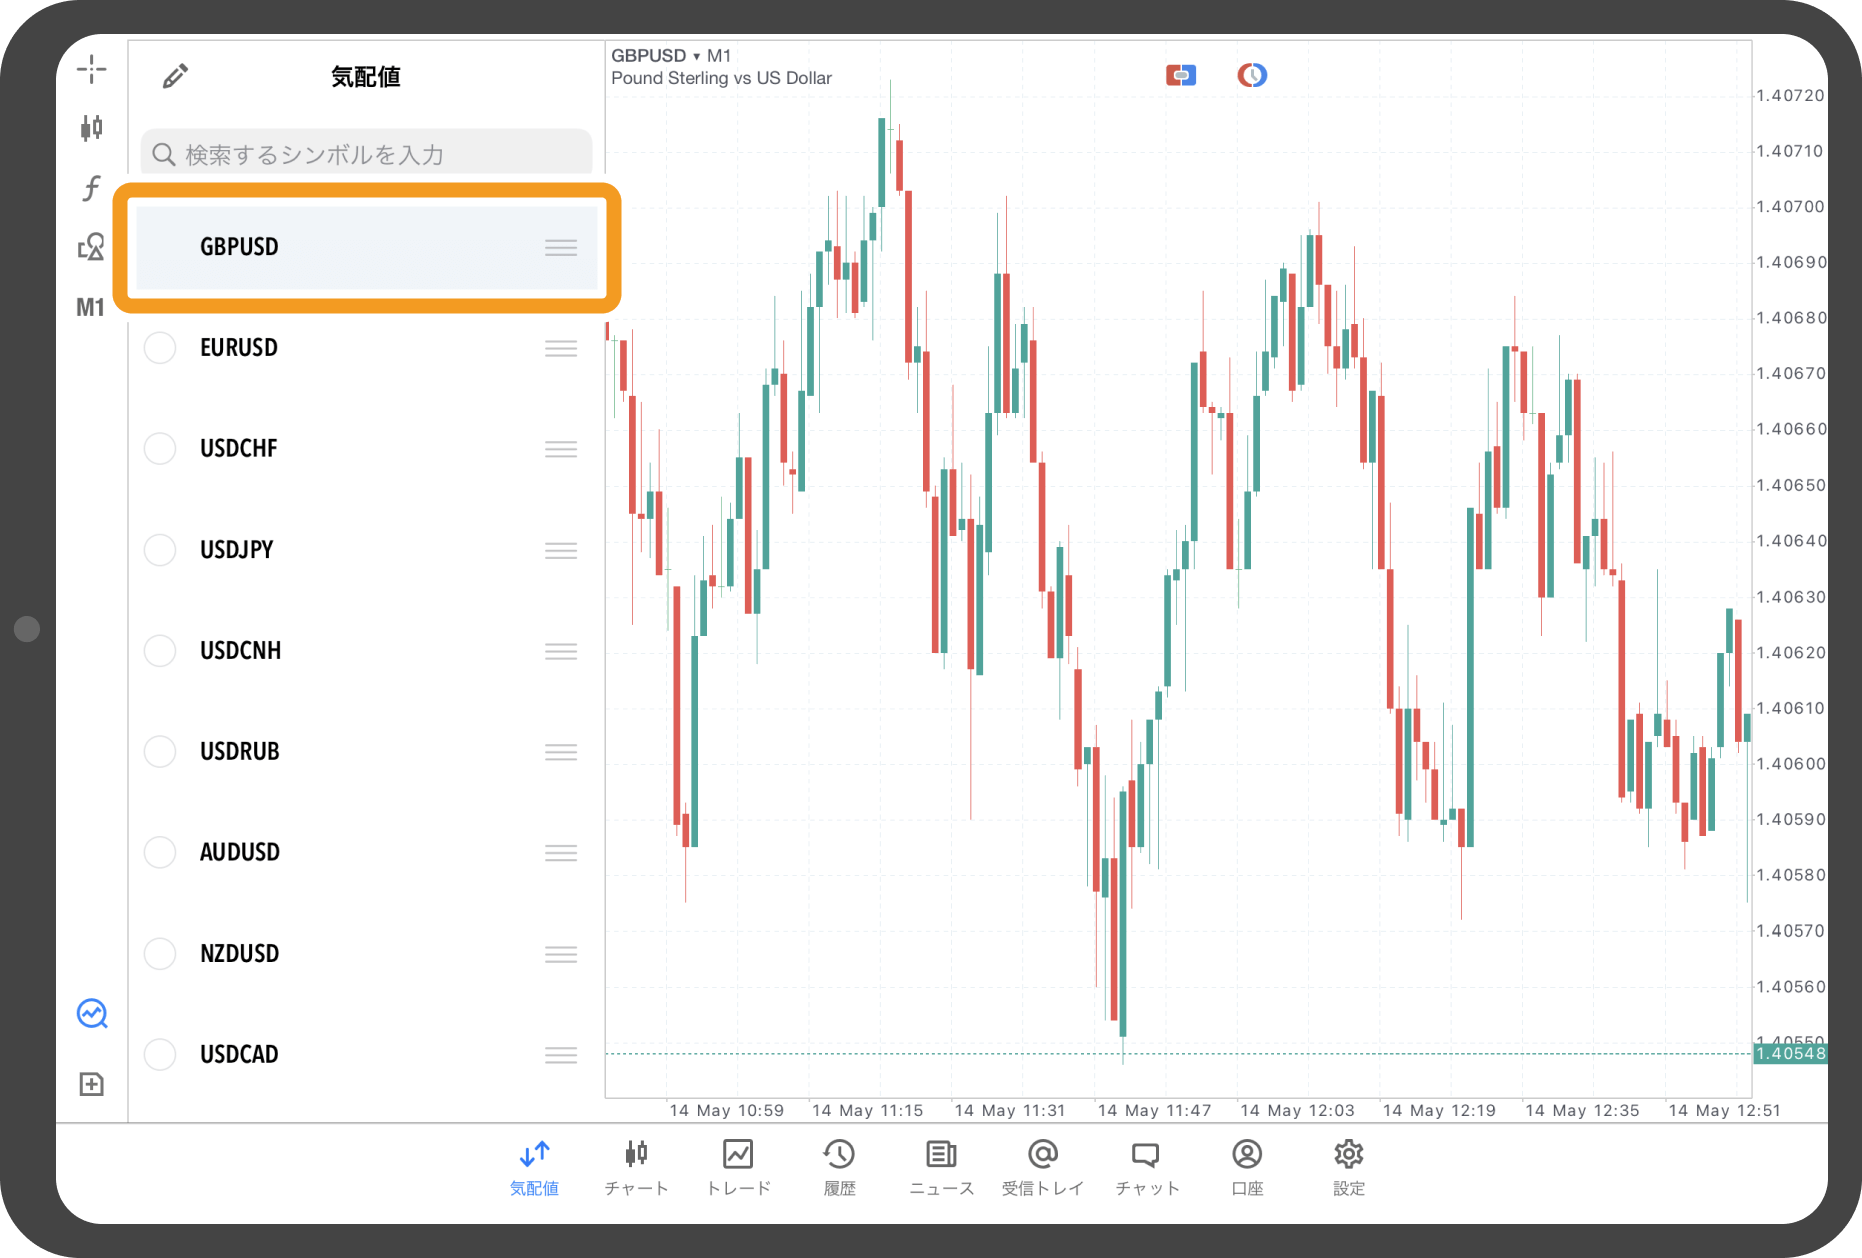Open chart type candlestick icon in sidebar
This screenshot has width=1862, height=1258.
coord(91,128)
